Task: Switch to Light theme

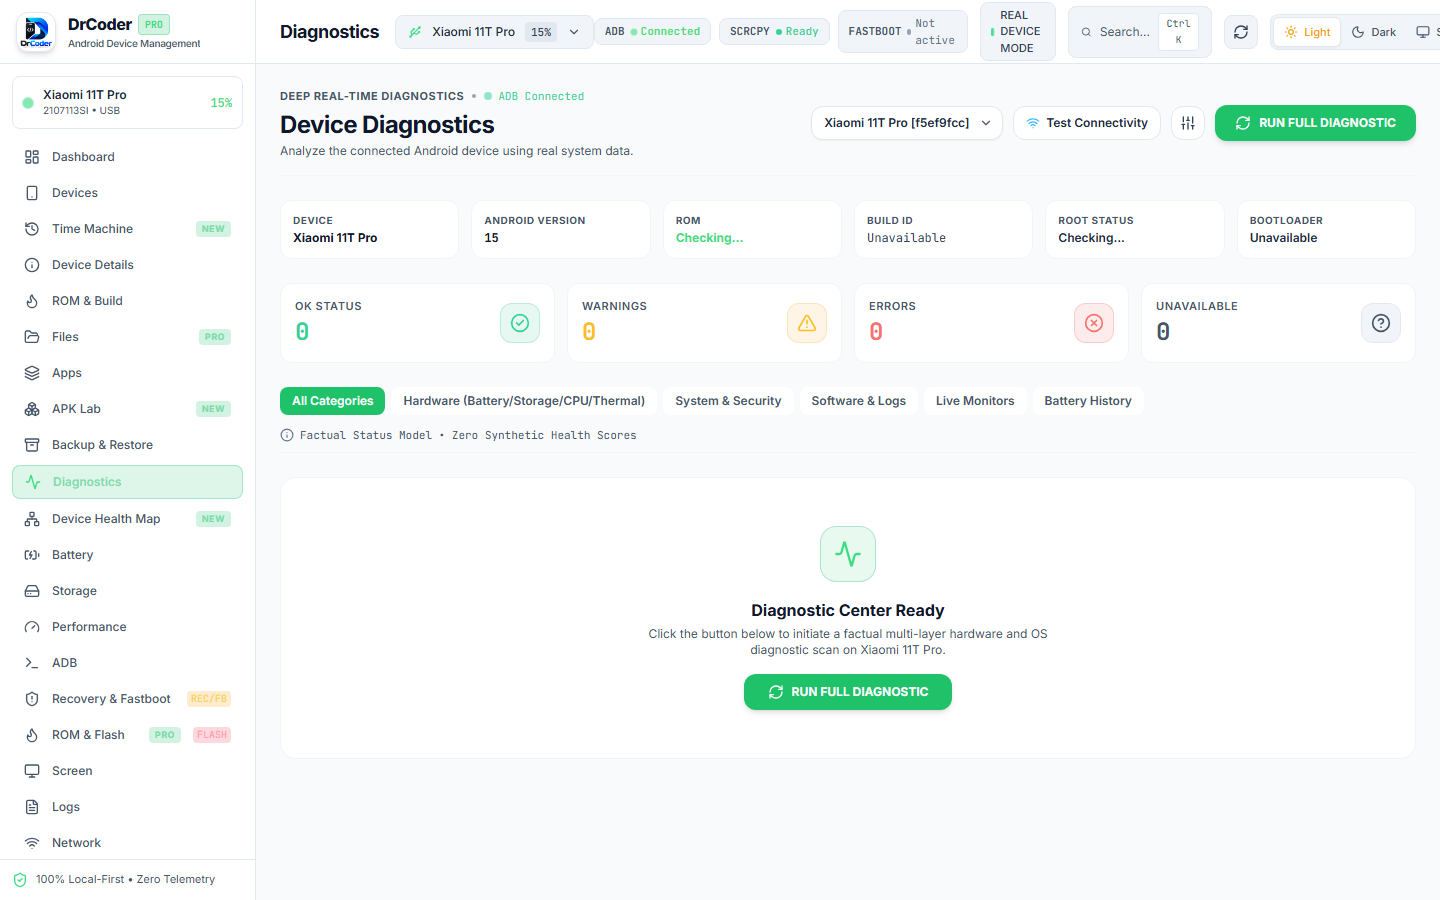Action: click(x=1307, y=32)
